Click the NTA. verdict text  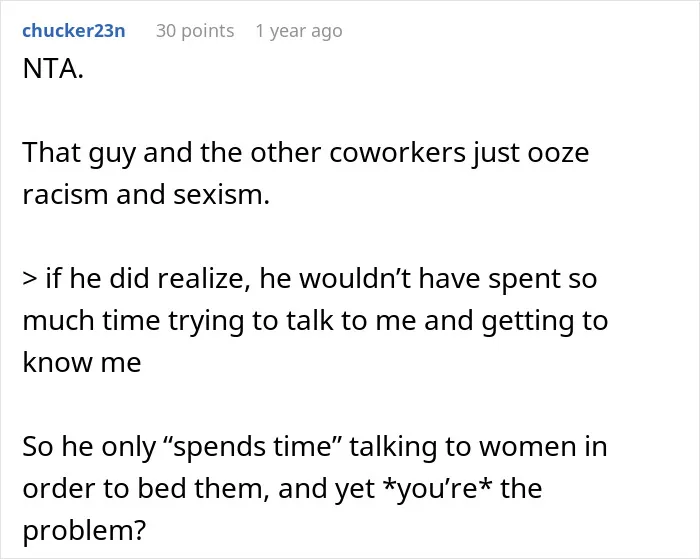(x=53, y=69)
